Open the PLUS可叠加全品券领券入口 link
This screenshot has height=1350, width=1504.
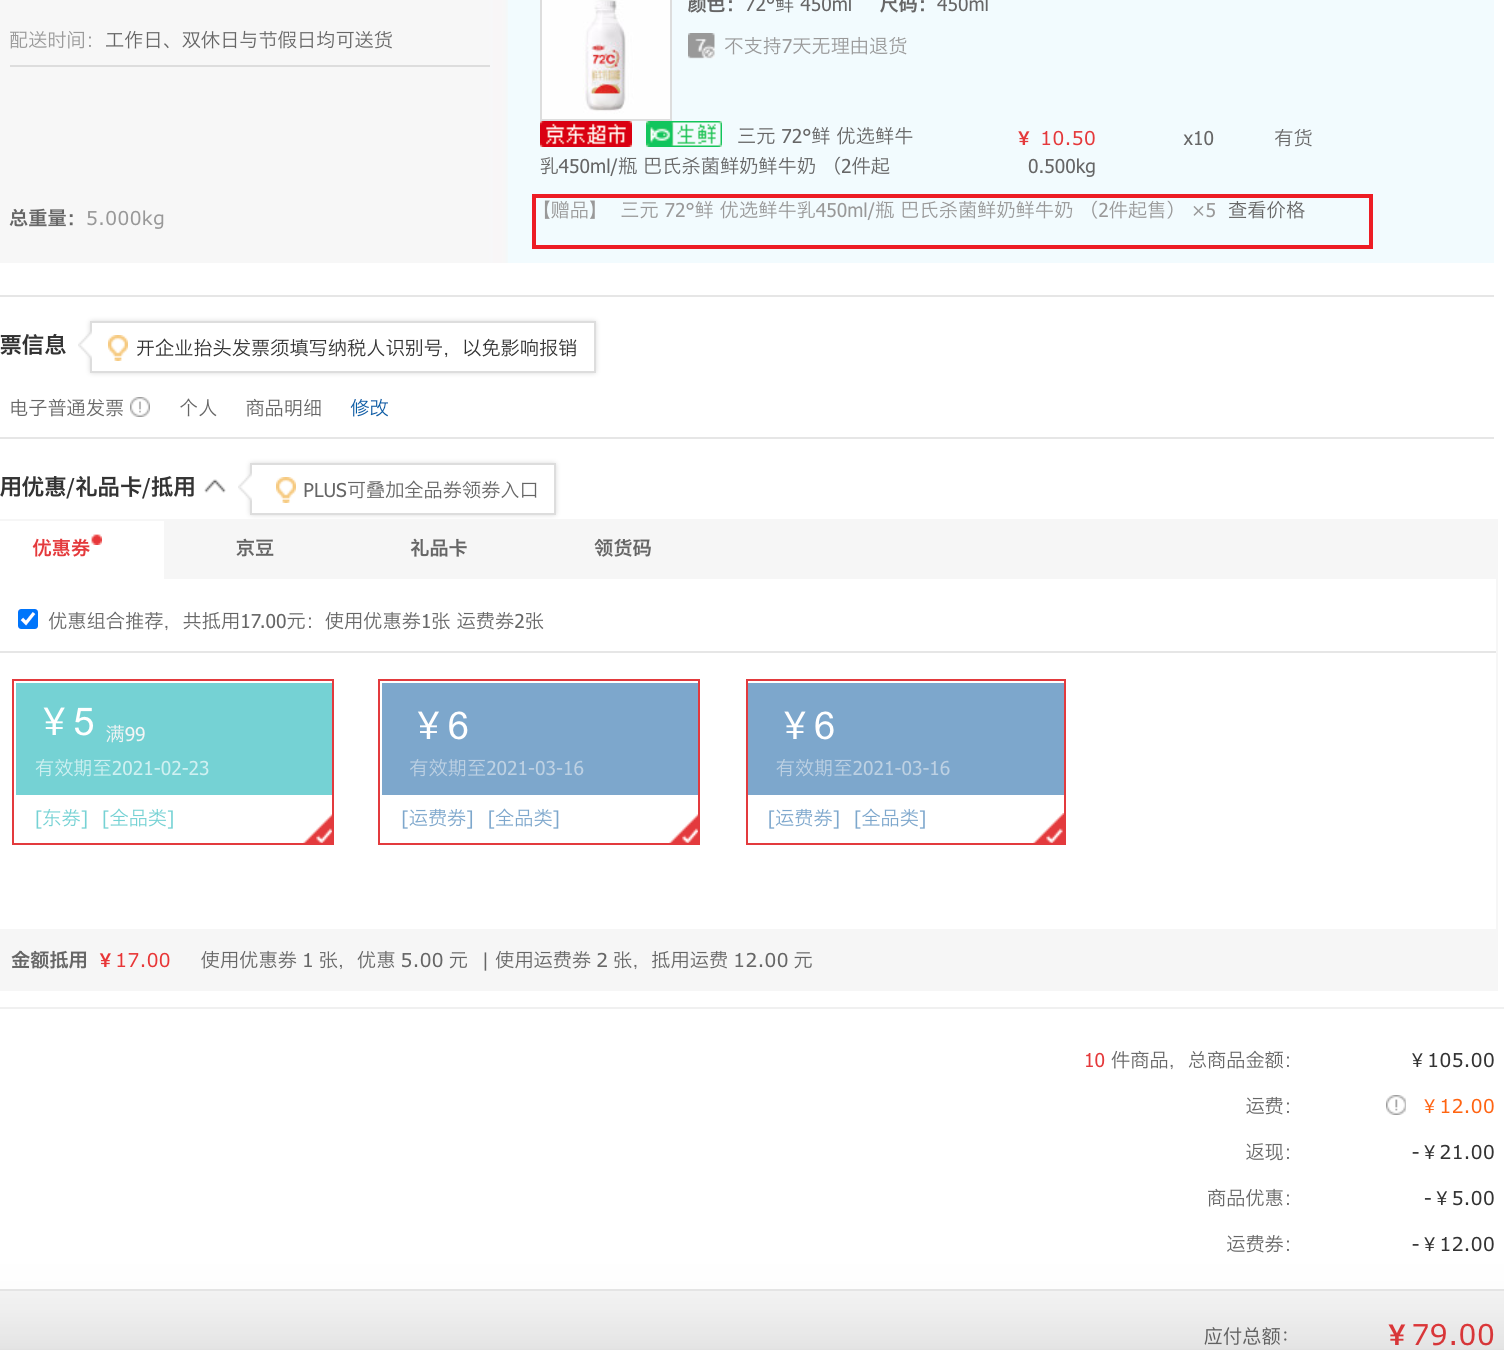(421, 490)
